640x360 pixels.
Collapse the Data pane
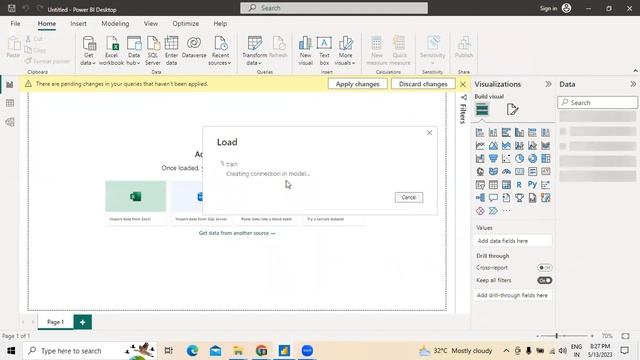point(633,84)
